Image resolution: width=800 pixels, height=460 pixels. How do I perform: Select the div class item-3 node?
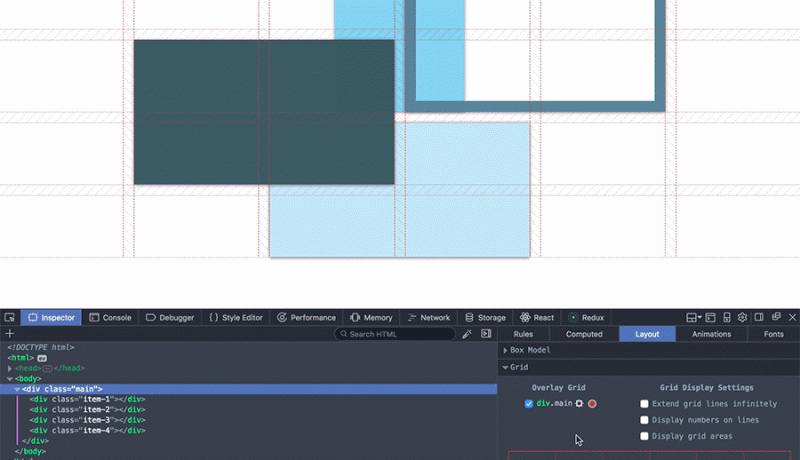(87, 420)
